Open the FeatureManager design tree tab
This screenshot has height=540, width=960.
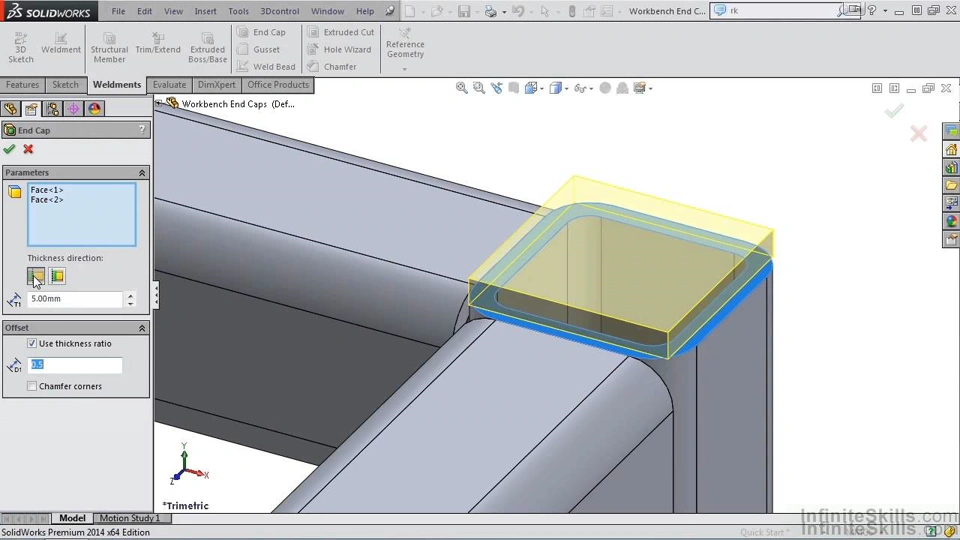coord(11,109)
